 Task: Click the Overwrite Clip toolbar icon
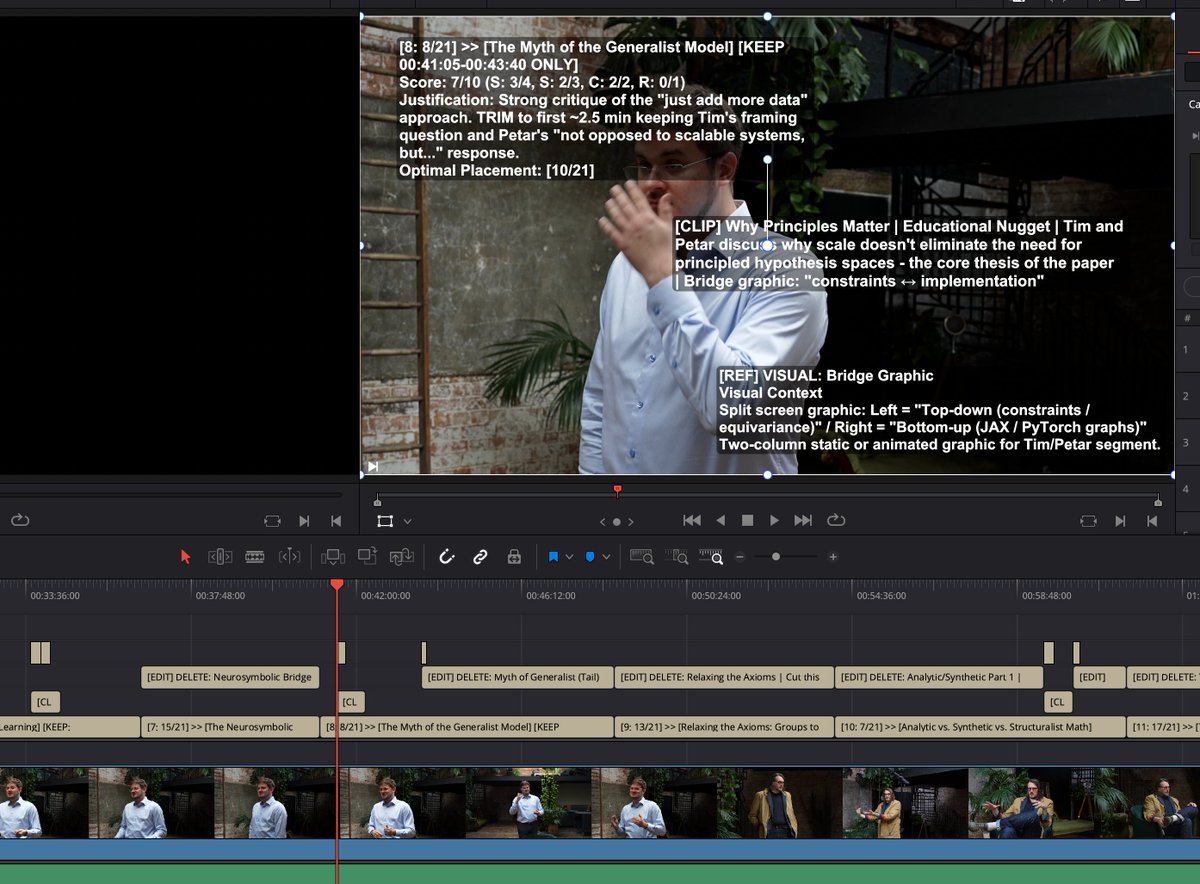pos(367,557)
